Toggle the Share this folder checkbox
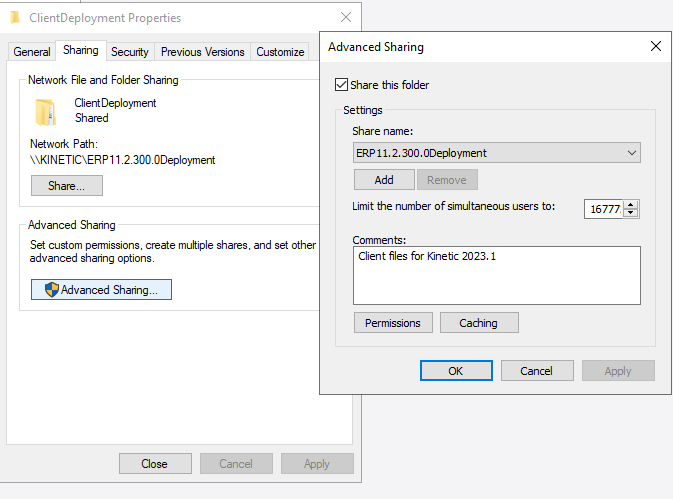The width and height of the screenshot is (673, 499). click(x=342, y=85)
